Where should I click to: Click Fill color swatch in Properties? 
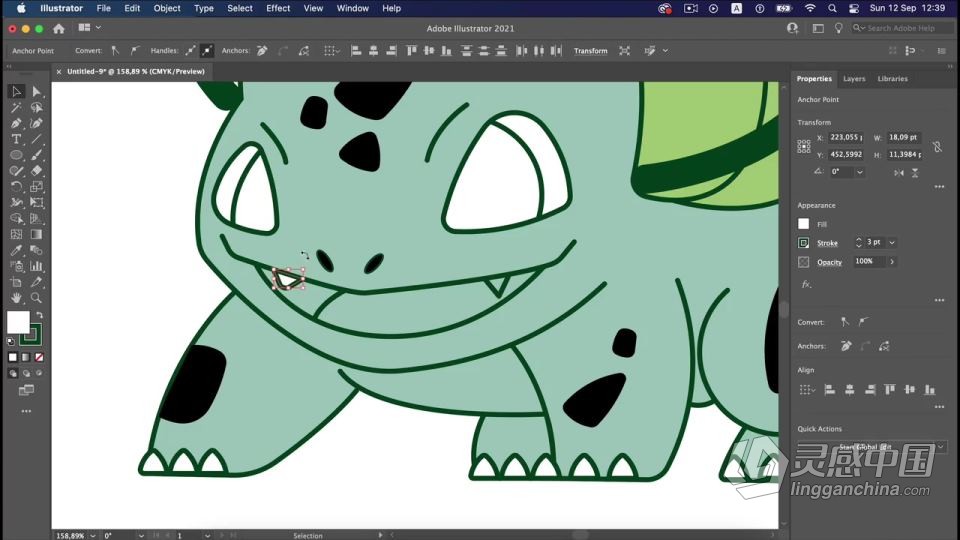804,224
